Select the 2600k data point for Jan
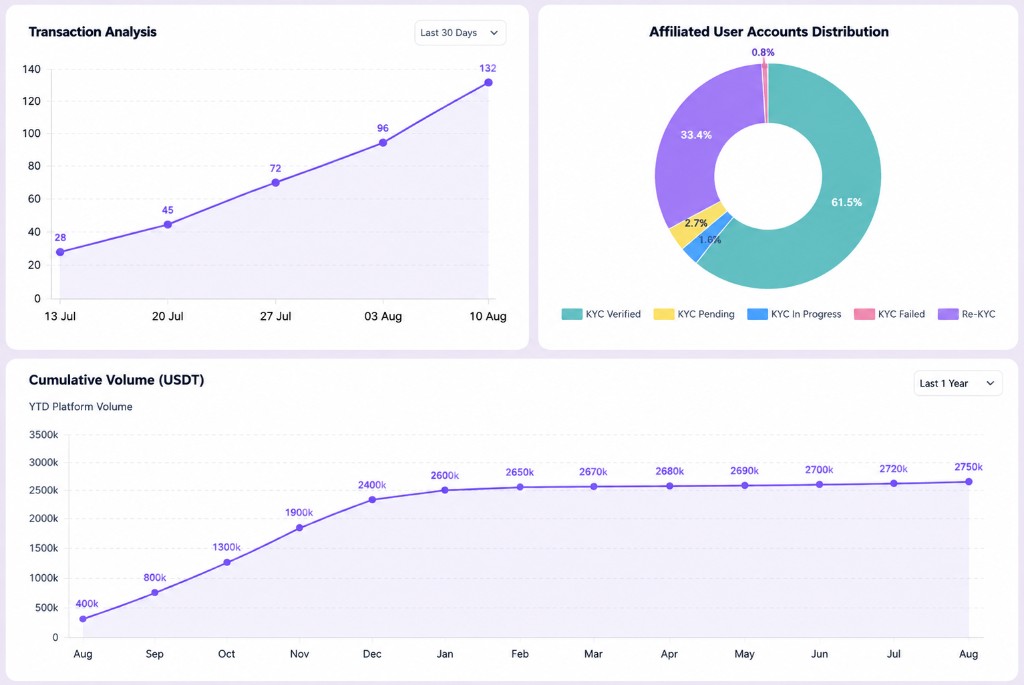This screenshot has width=1024, height=685. 445,490
